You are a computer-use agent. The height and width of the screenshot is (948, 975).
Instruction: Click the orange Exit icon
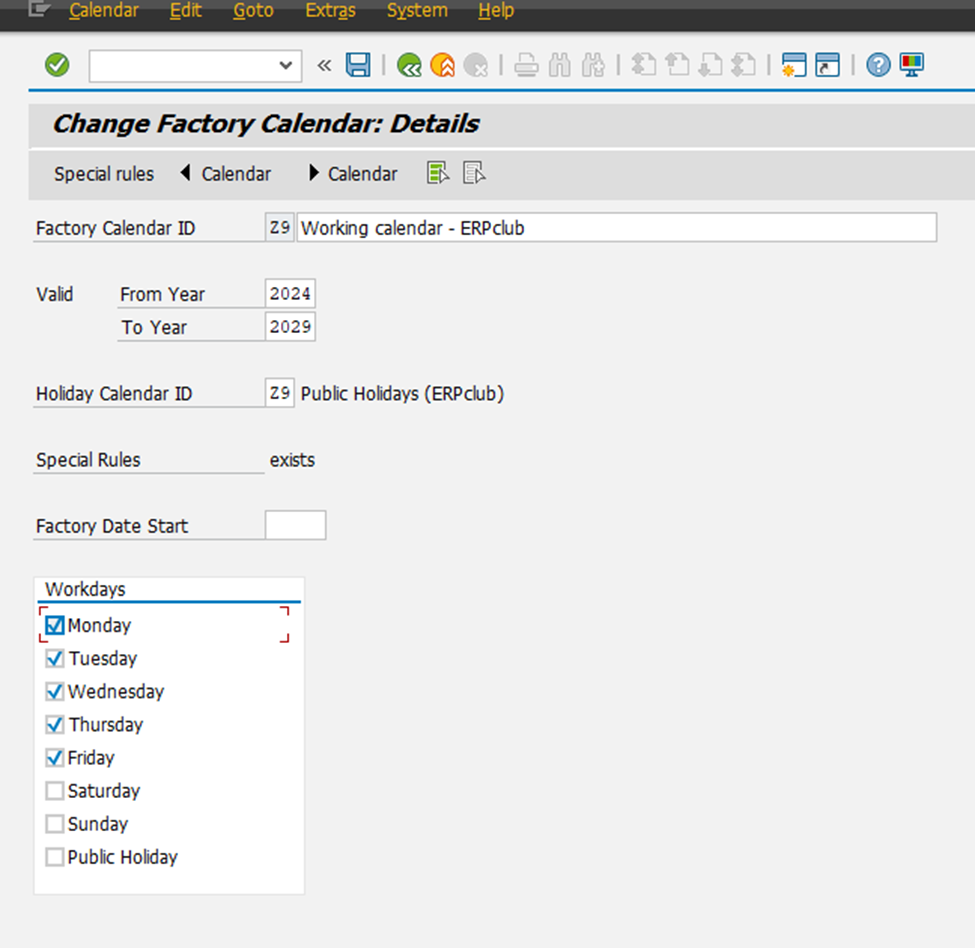point(443,65)
